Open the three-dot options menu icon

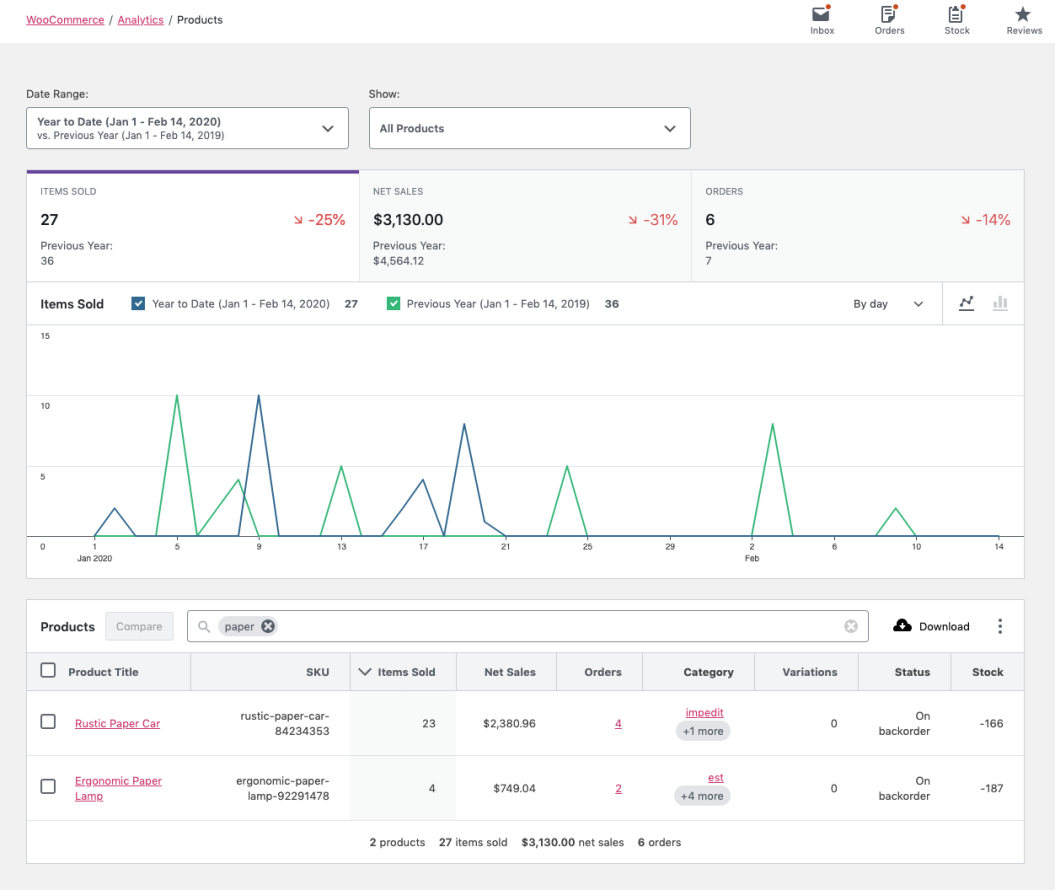(1000, 625)
